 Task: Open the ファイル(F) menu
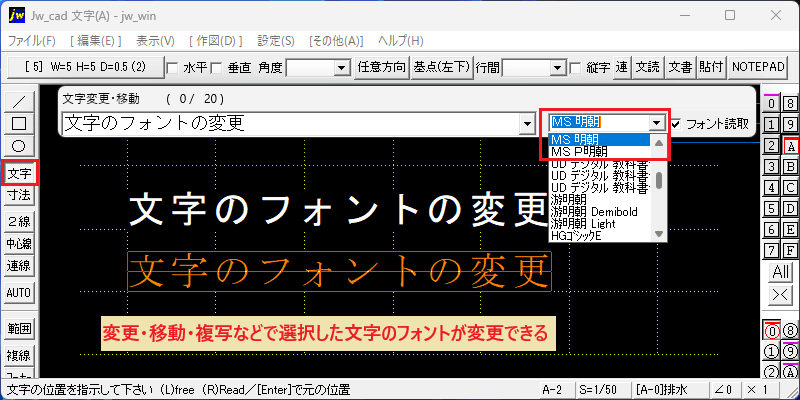32,41
